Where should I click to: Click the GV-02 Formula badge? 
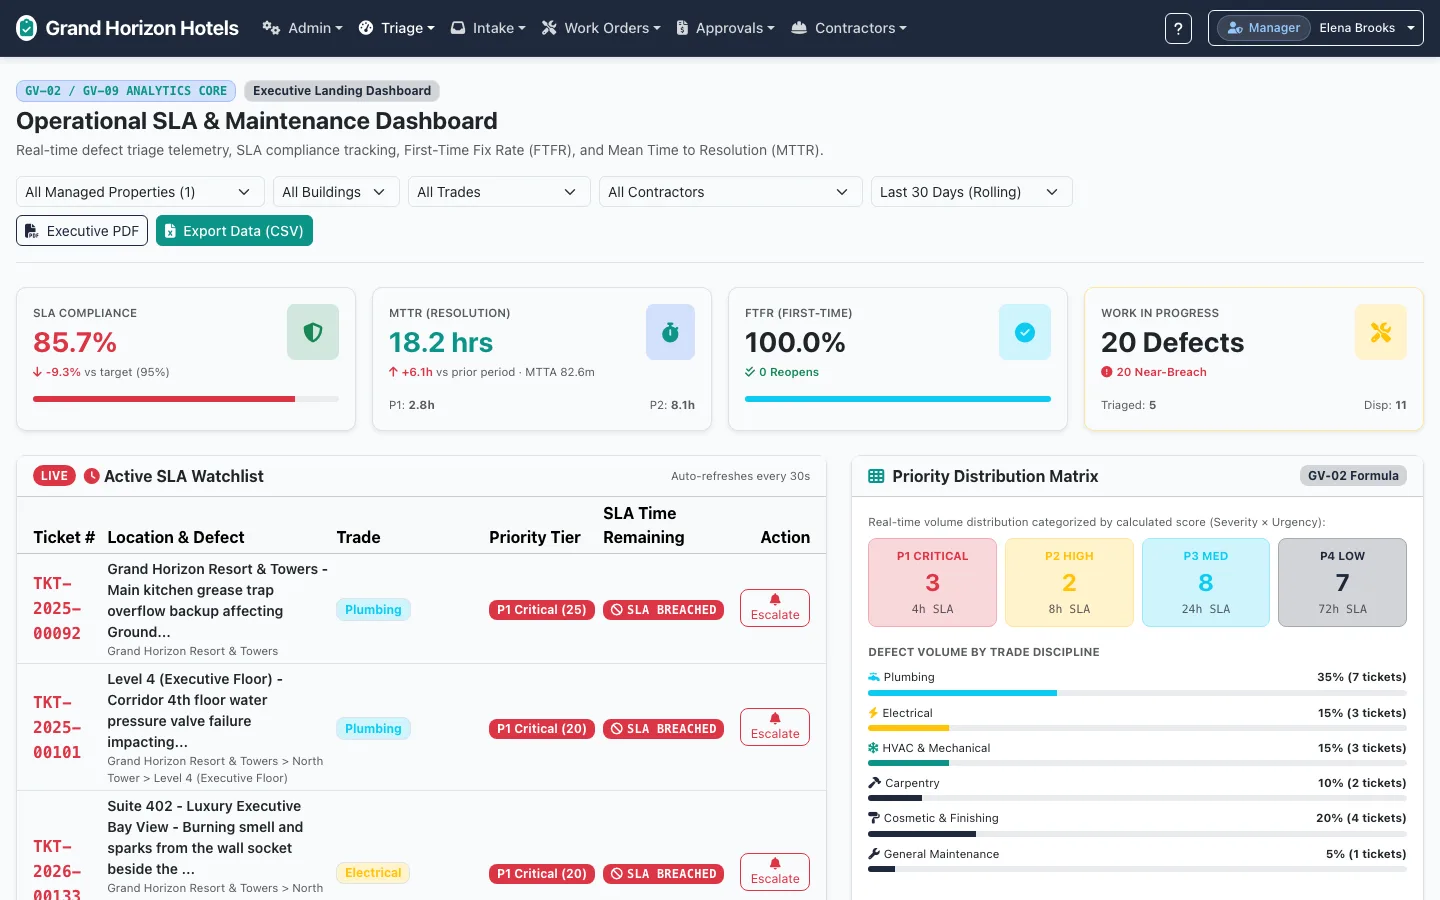(x=1353, y=476)
